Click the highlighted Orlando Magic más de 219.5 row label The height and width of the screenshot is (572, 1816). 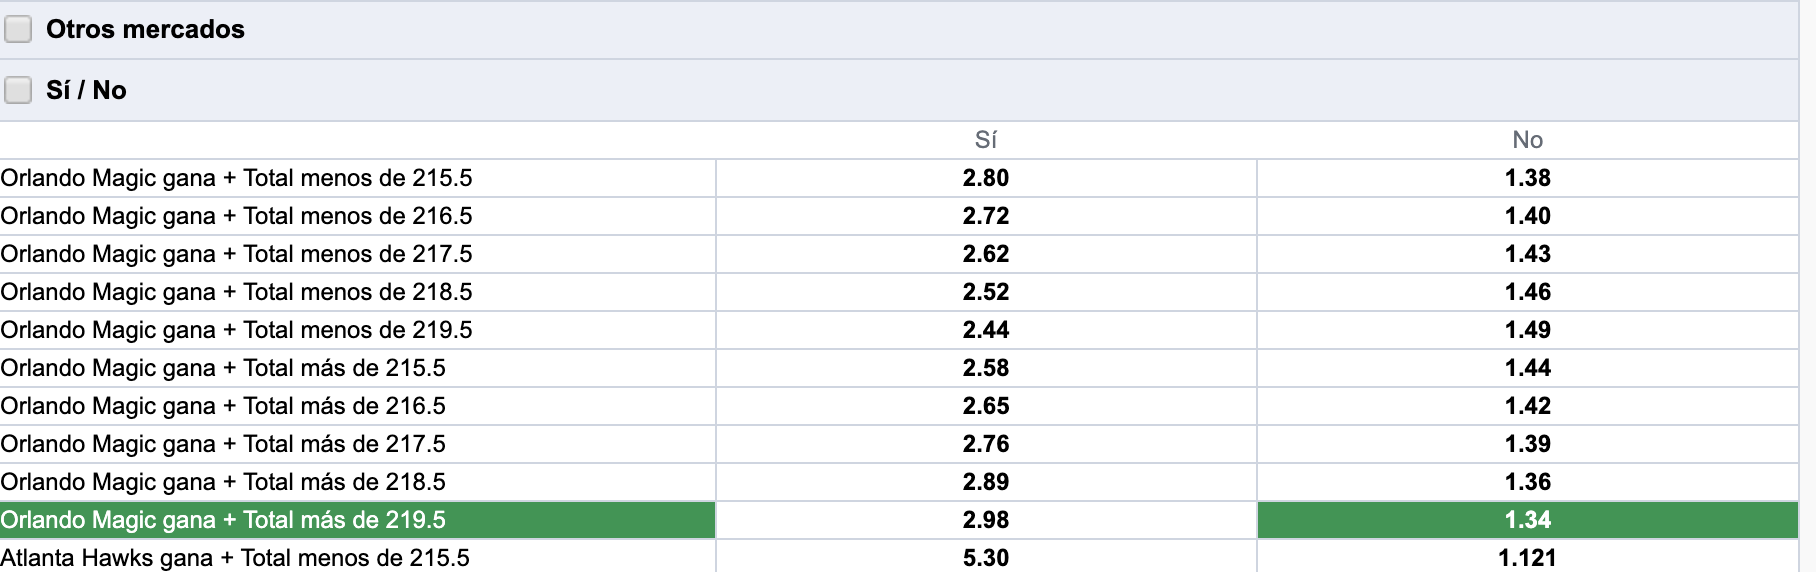358,520
